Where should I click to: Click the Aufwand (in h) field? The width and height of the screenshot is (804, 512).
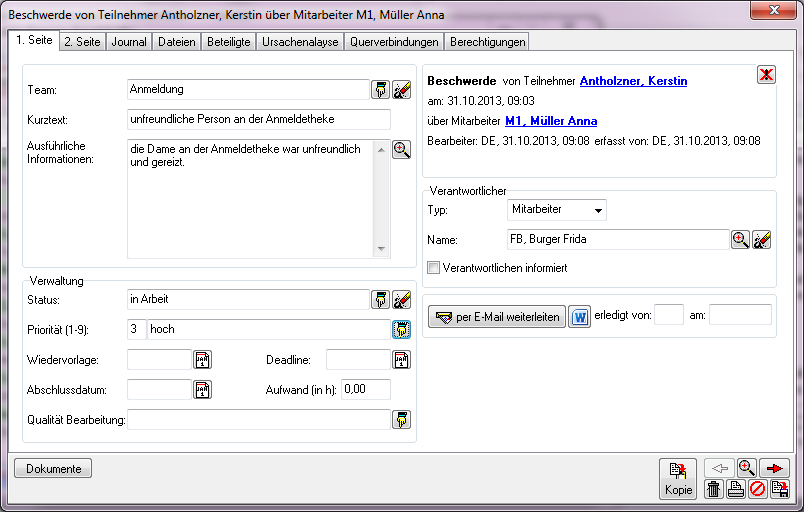coord(366,390)
